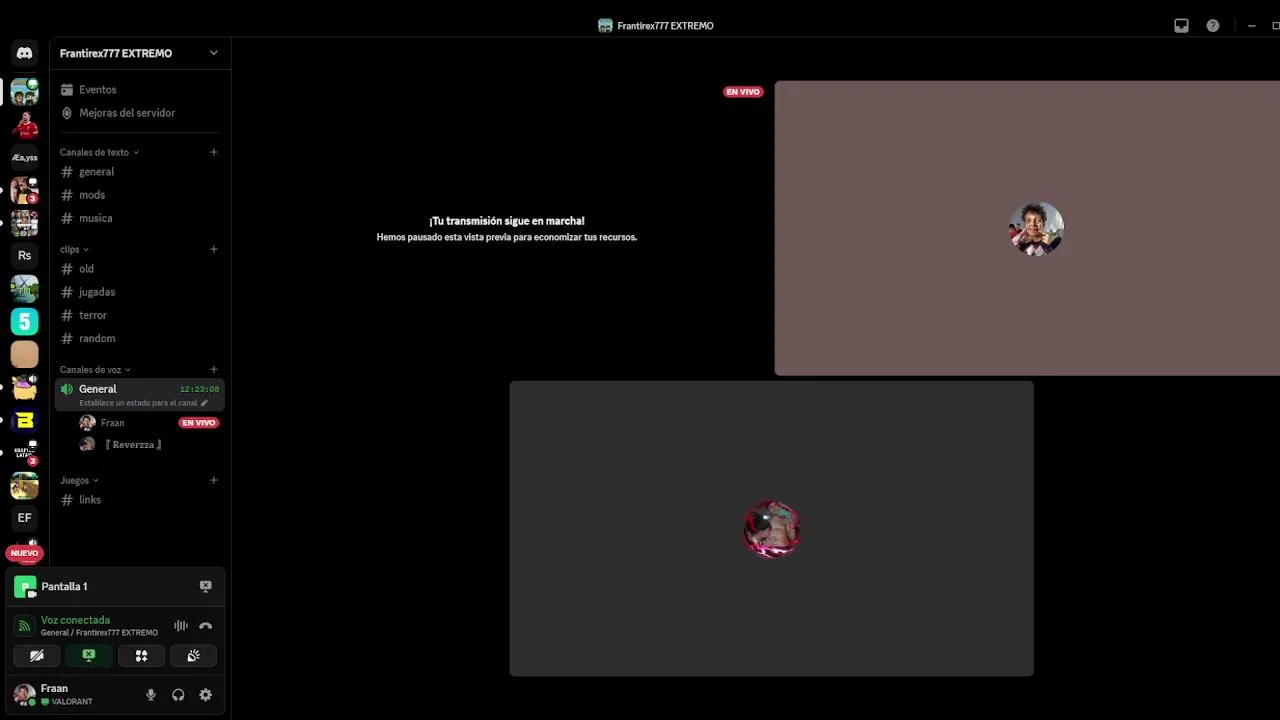This screenshot has width=1280, height=720.
Task: Open the Frantirex777 EXTREMO server menu chevron
Action: tap(213, 53)
